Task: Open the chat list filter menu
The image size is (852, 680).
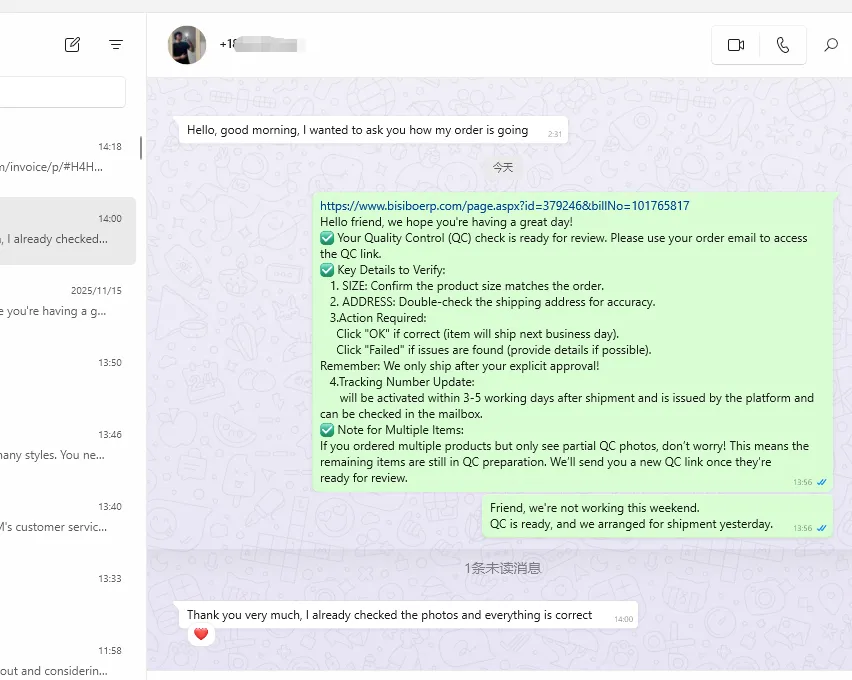Action: [116, 44]
